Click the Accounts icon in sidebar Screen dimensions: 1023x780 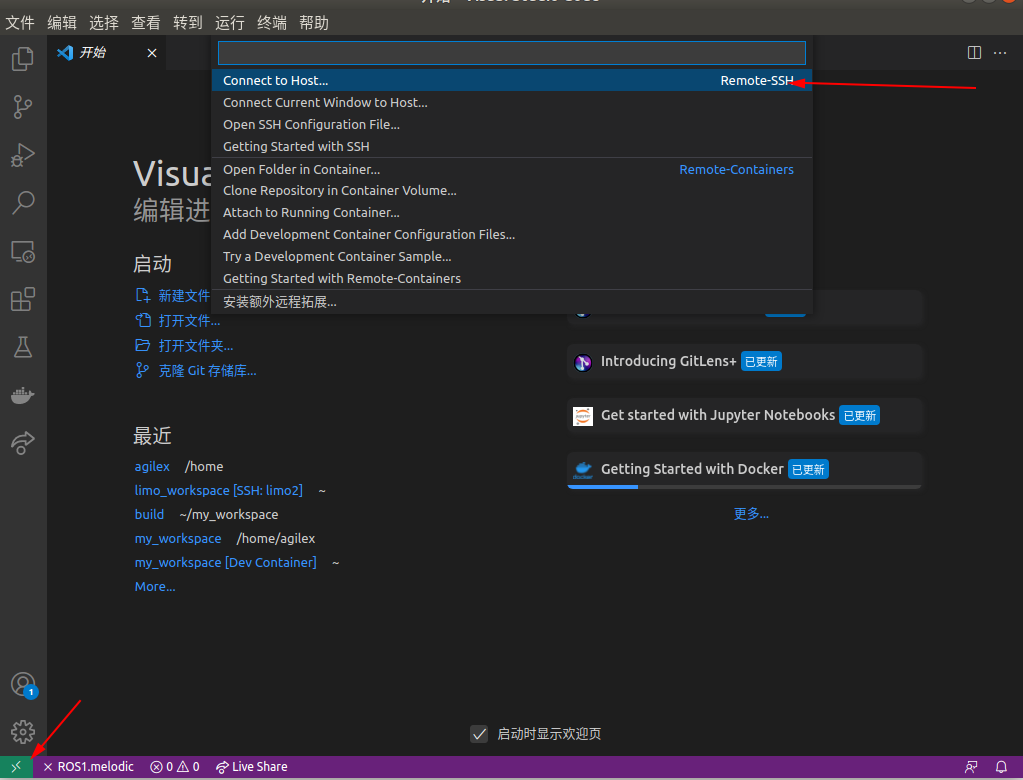click(22, 684)
